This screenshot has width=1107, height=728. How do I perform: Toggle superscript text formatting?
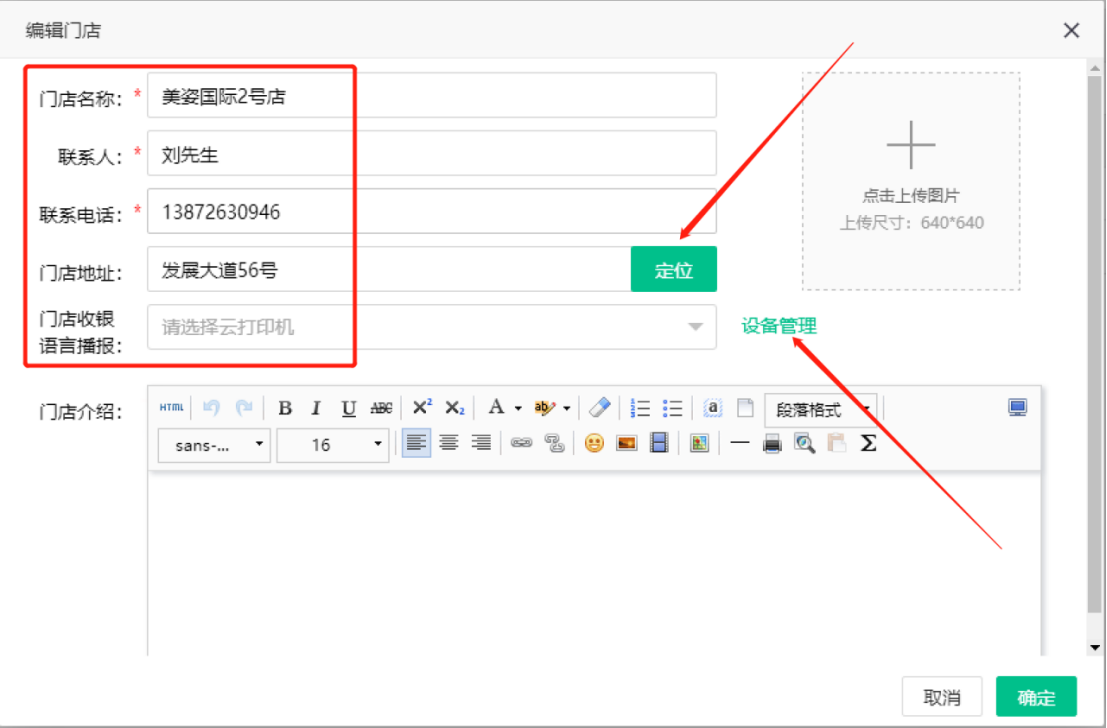(422, 408)
